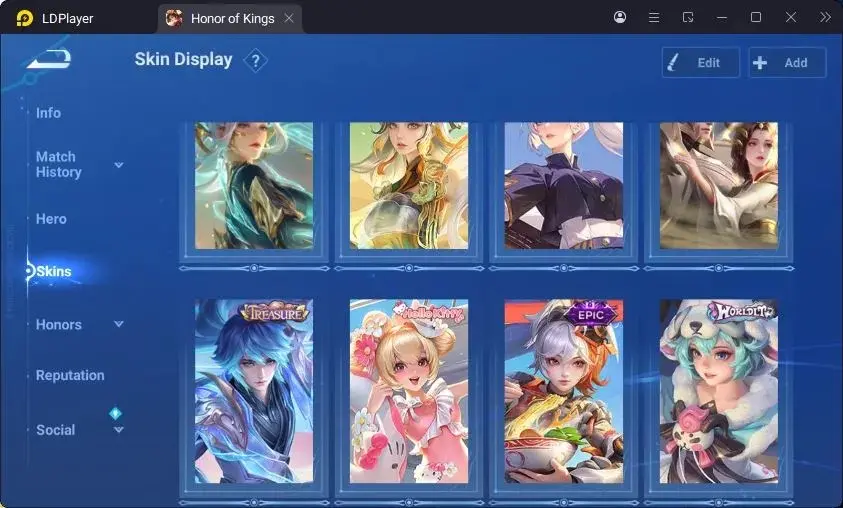
Task: Expand the Social chevron
Action: pos(119,430)
